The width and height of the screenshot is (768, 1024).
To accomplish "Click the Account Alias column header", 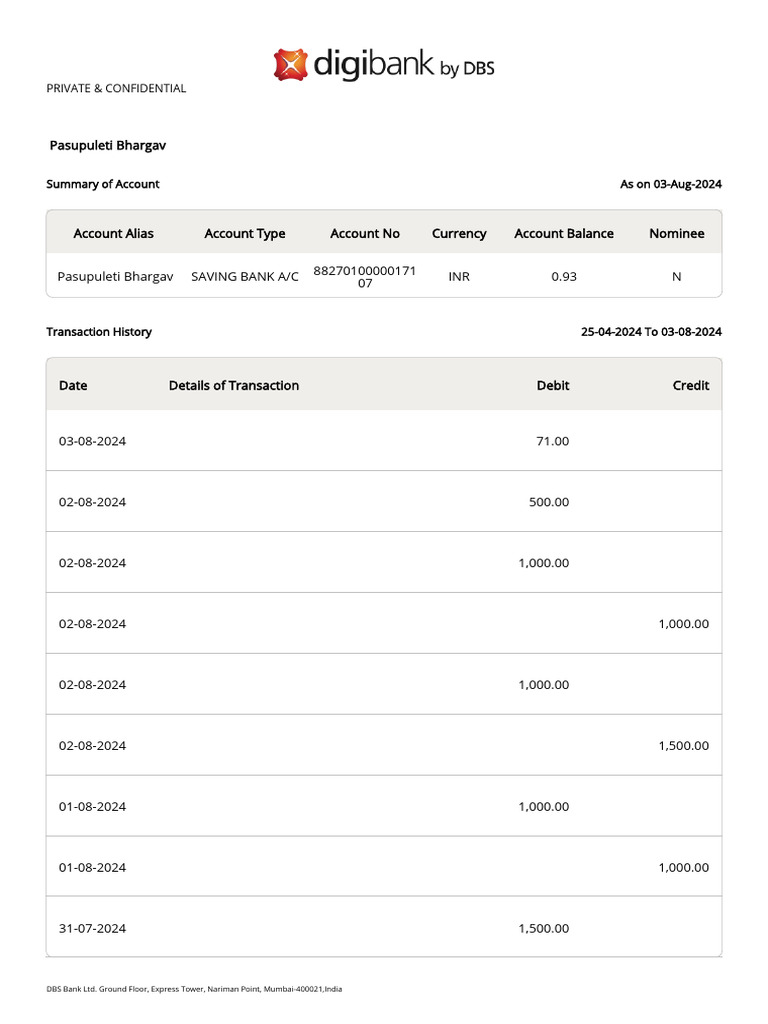I will 114,233.
